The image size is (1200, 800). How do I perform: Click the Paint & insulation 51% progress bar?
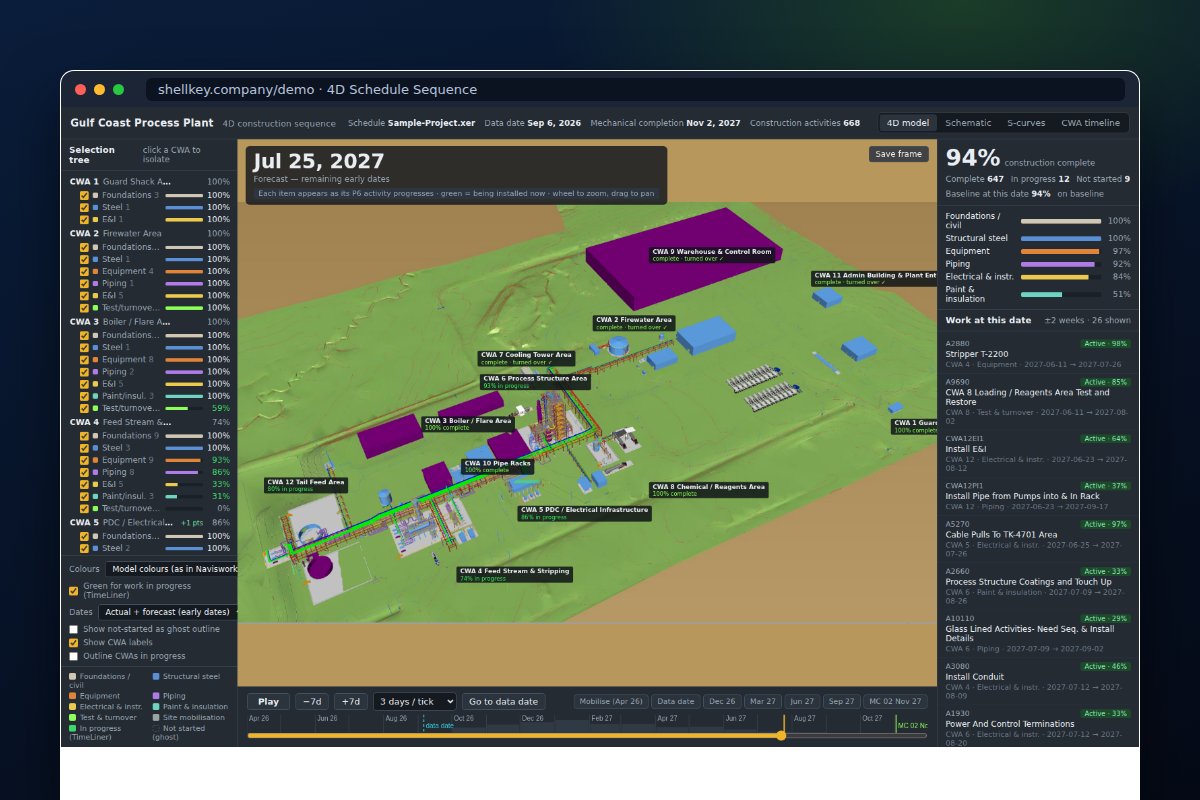[1060, 294]
